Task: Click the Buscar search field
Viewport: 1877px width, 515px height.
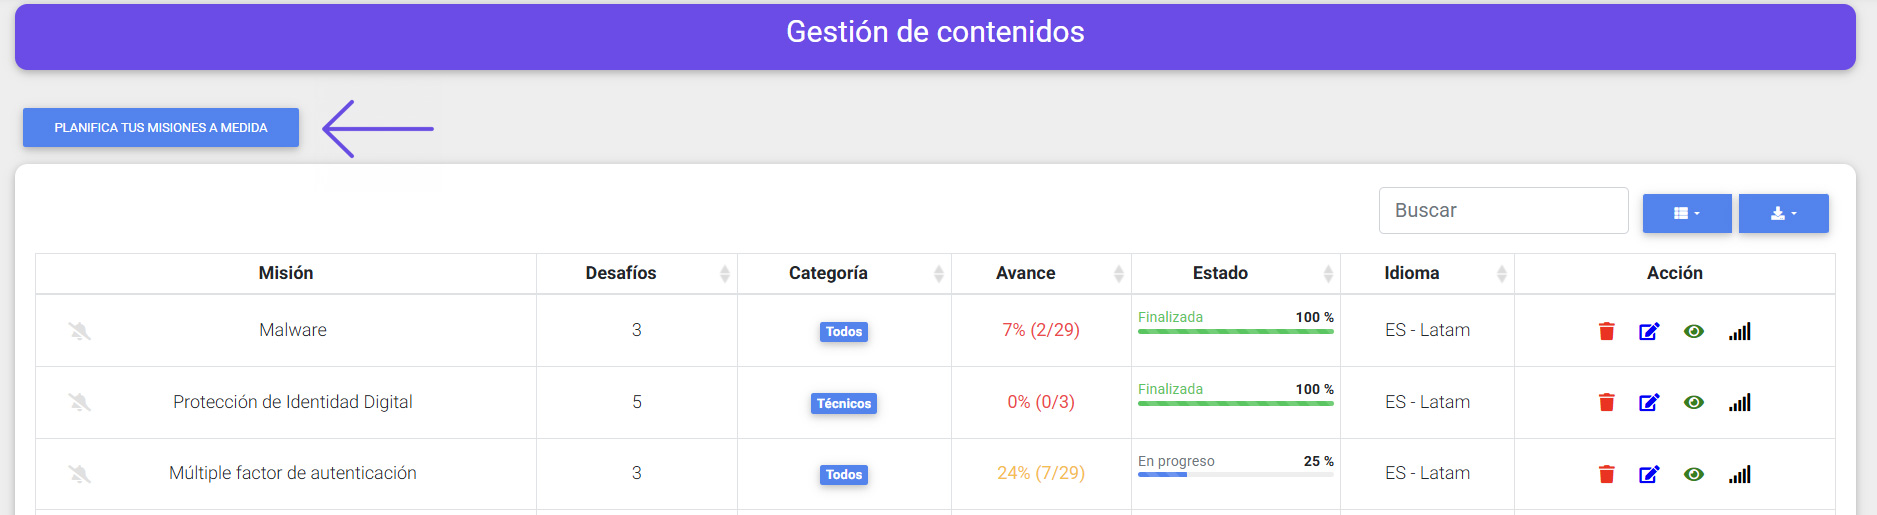Action: 1503,211
